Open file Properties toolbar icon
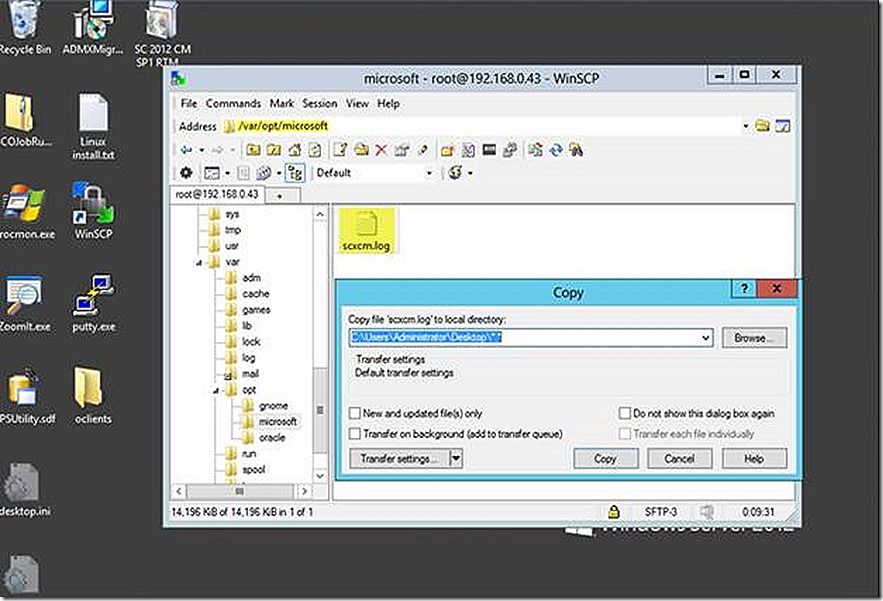 tap(402, 150)
